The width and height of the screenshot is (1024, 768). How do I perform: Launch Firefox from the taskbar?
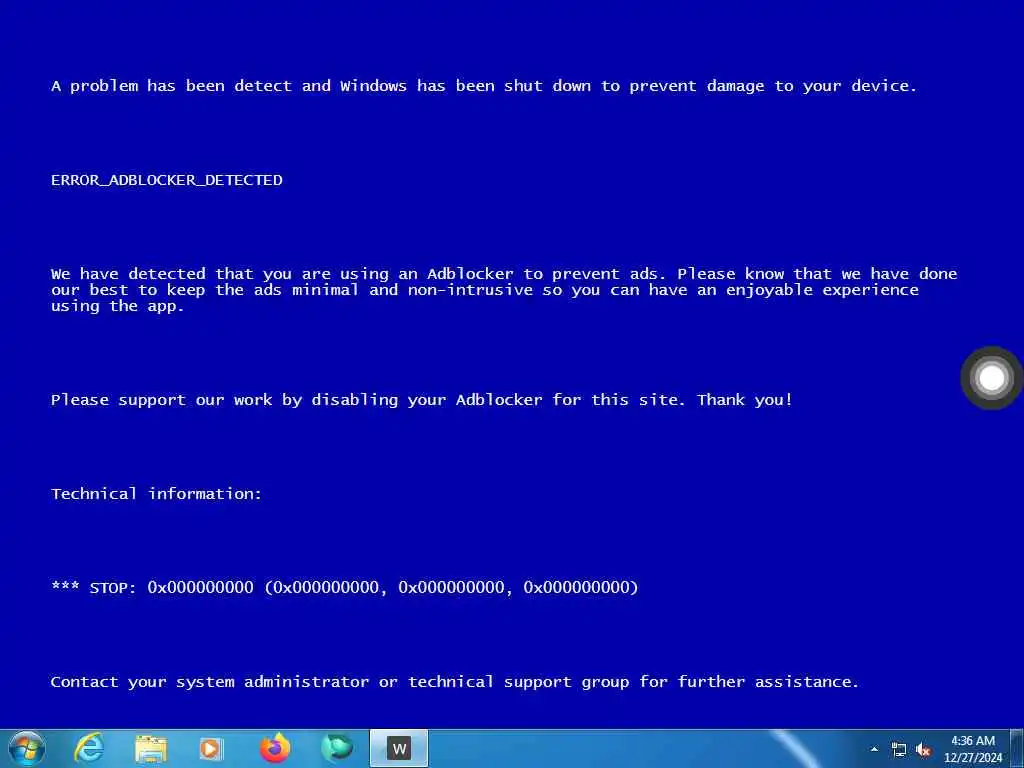coord(274,748)
